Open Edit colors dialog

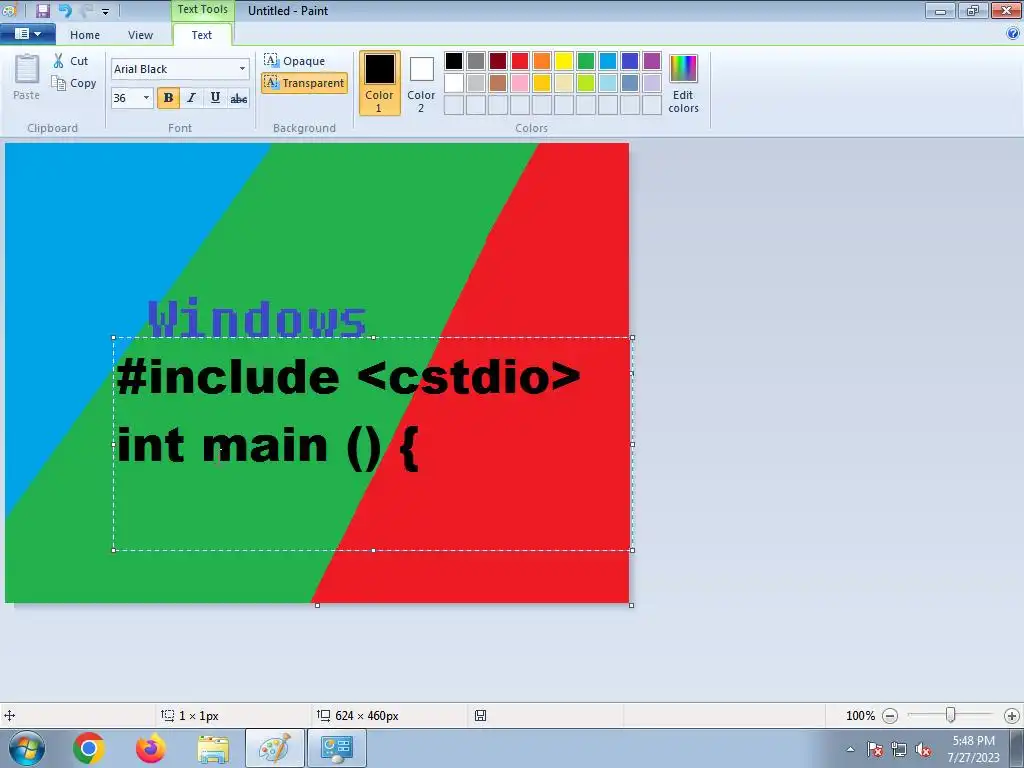pos(683,83)
